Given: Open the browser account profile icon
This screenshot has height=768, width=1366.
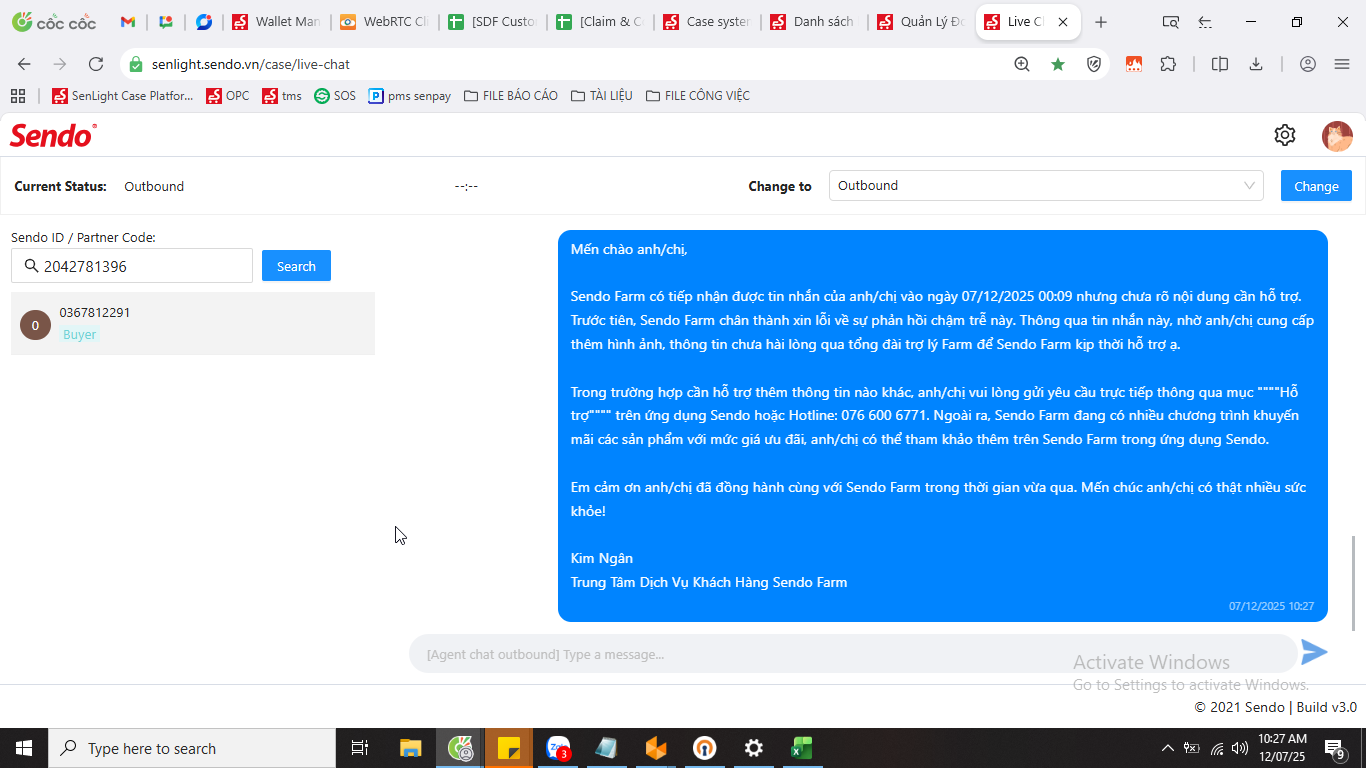Looking at the screenshot, I should 1308,64.
